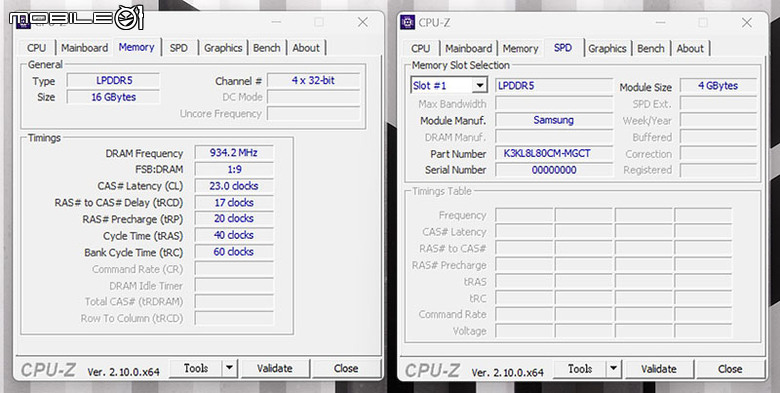The height and width of the screenshot is (393, 780).
Task: Click Tools button in right CPU-Z window
Action: [x=580, y=369]
